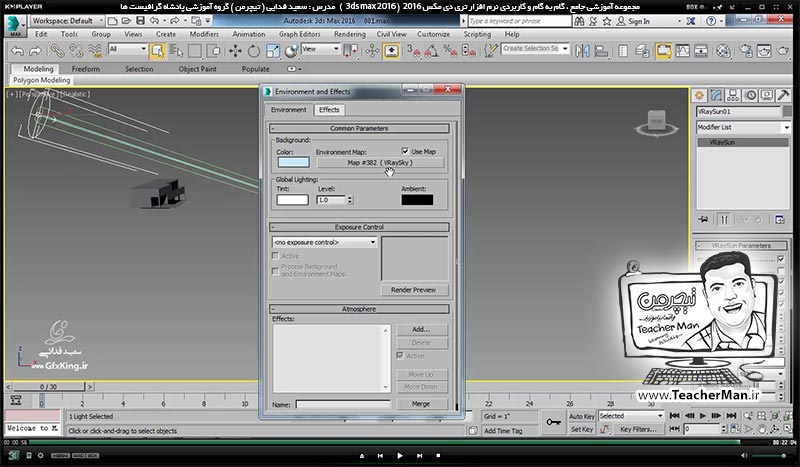Image resolution: width=800 pixels, height=467 pixels.
Task: Toggle the Set Key mode button
Action: 582,429
